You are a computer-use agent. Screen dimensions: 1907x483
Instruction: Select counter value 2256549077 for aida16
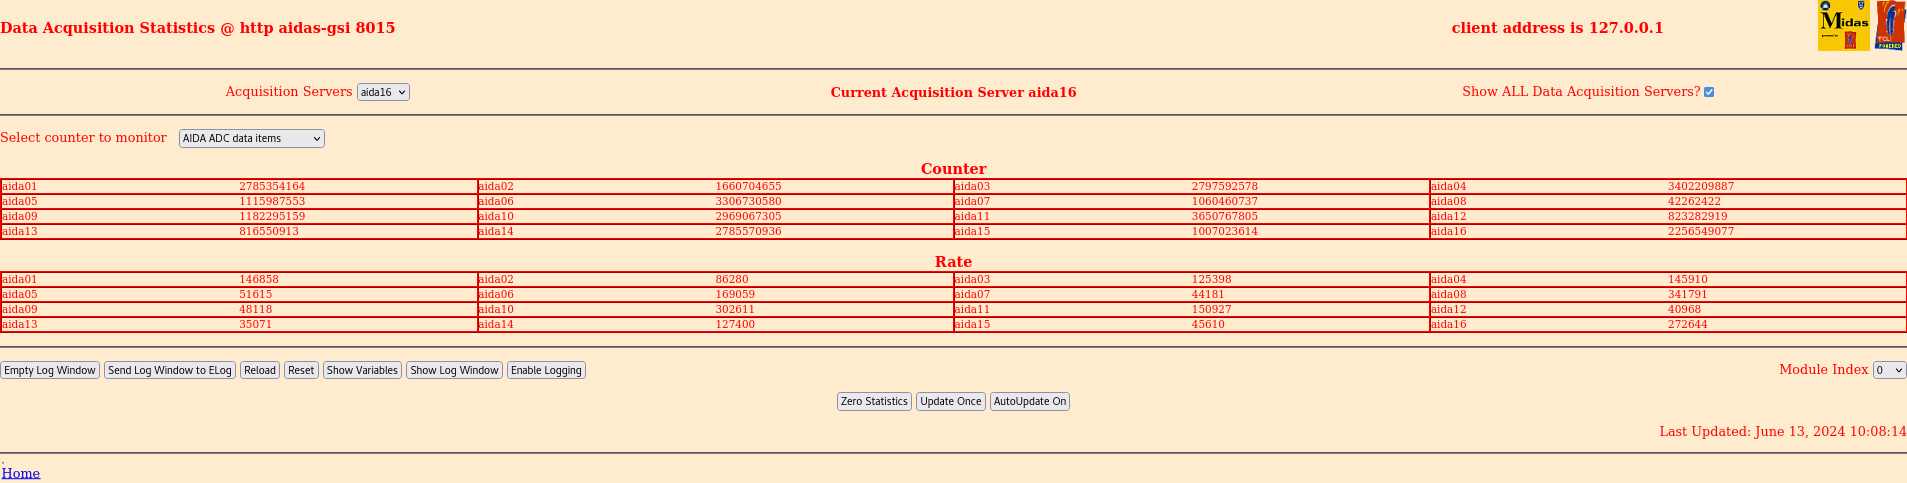(x=1701, y=232)
